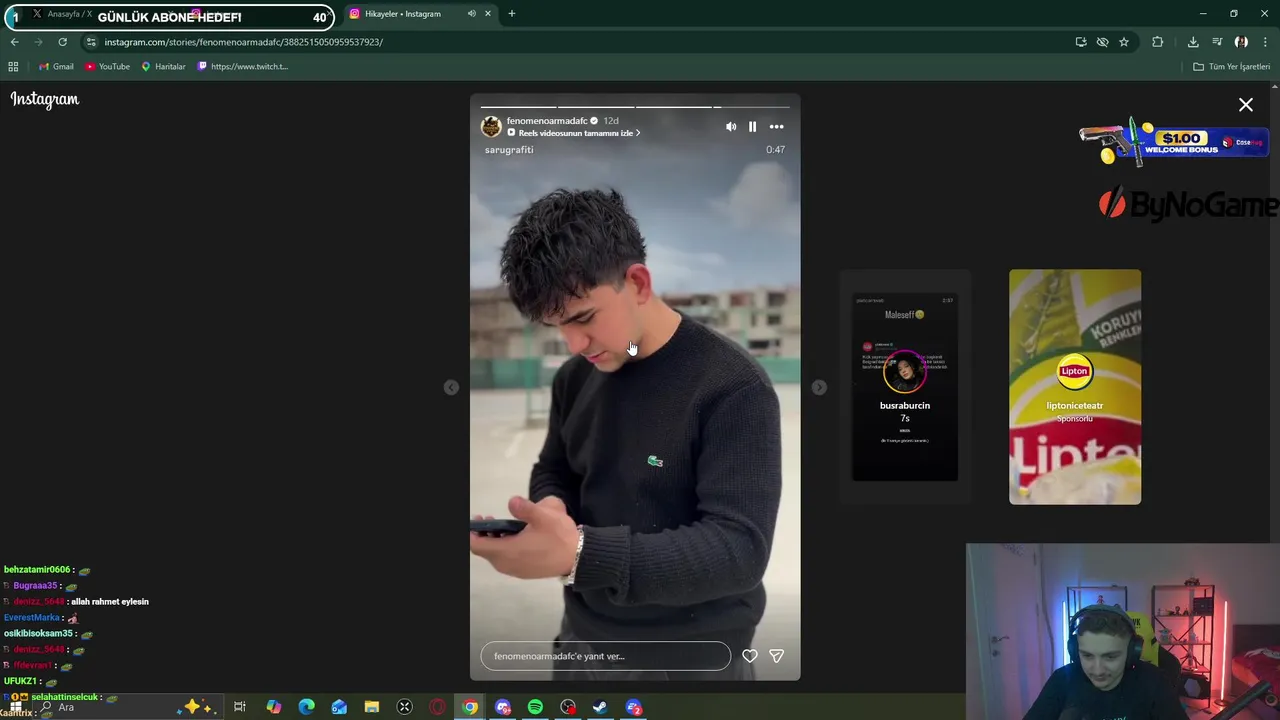
Task: Open Discord from the taskbar
Action: point(503,707)
